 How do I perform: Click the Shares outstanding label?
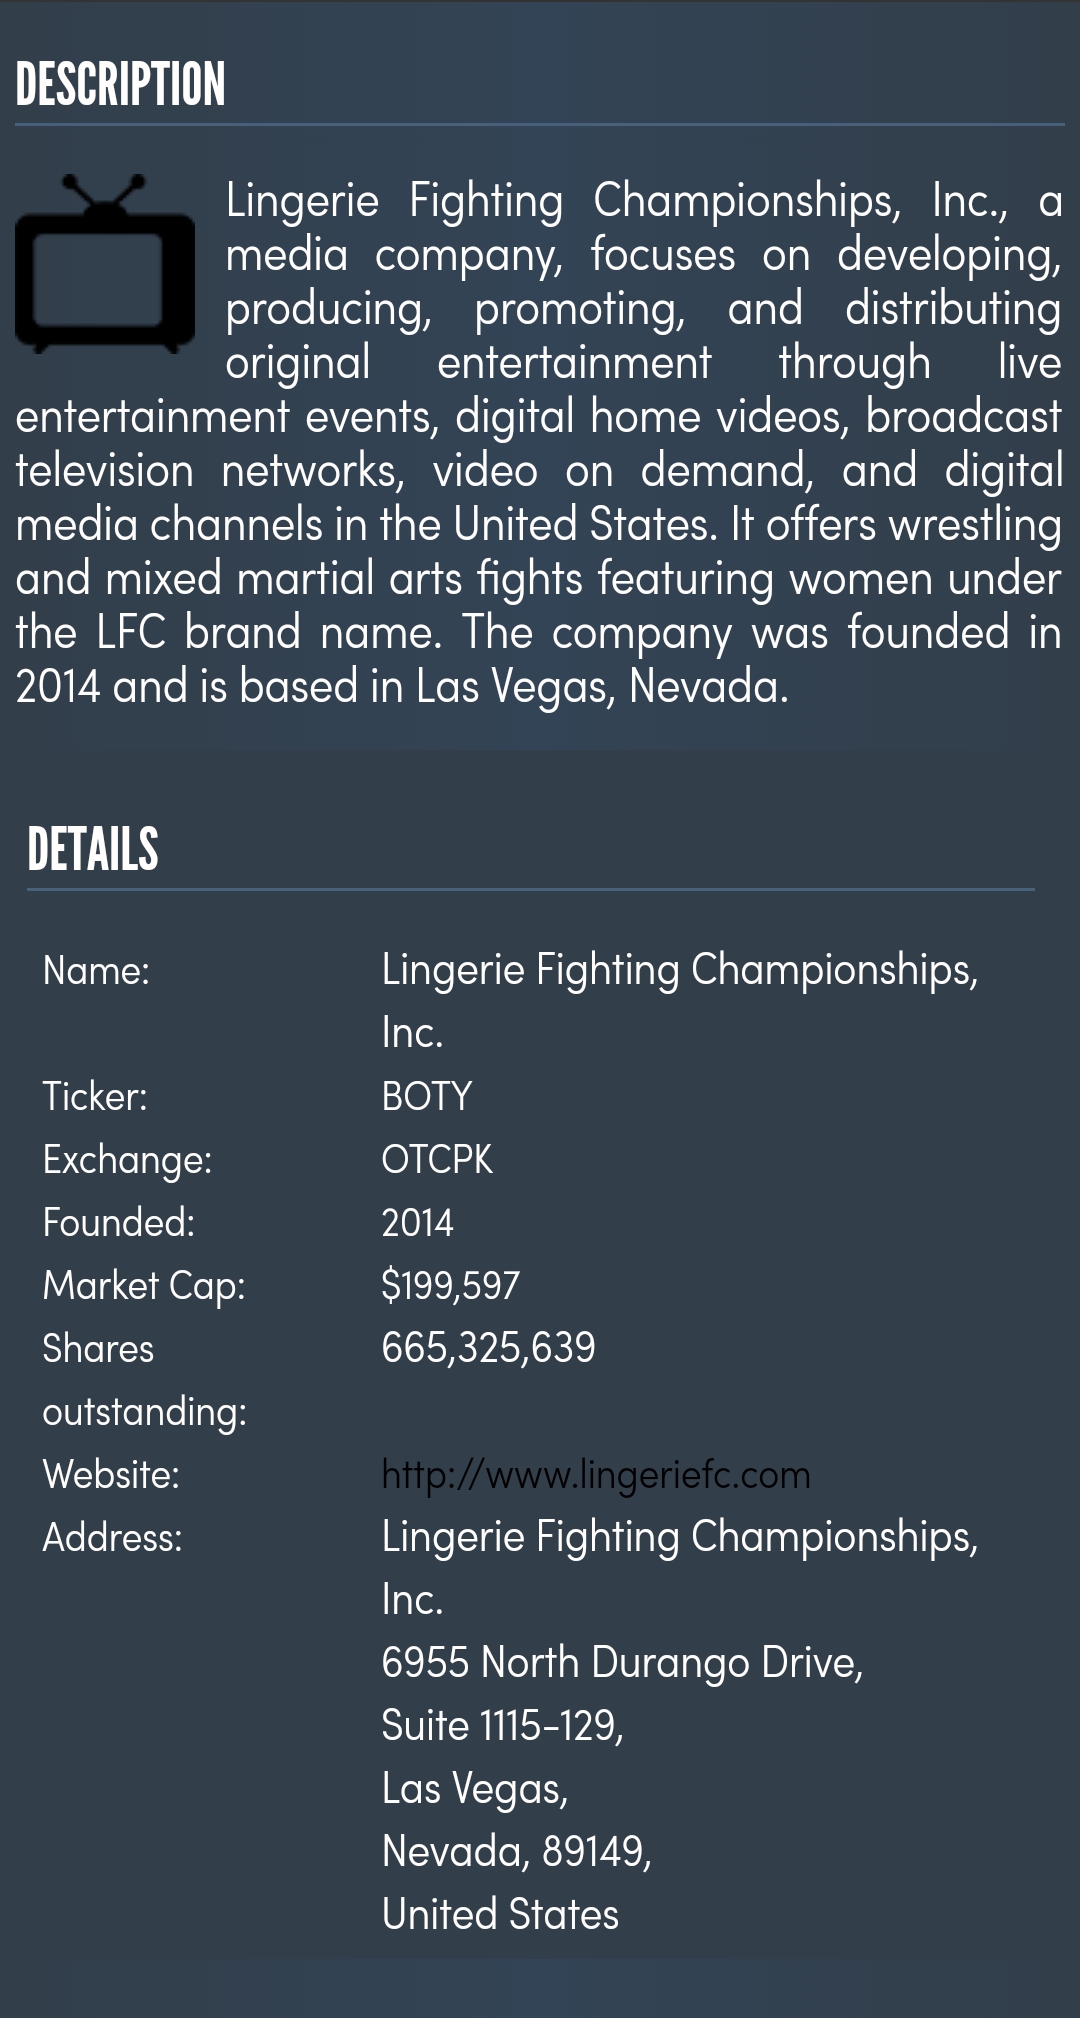[145, 1380]
